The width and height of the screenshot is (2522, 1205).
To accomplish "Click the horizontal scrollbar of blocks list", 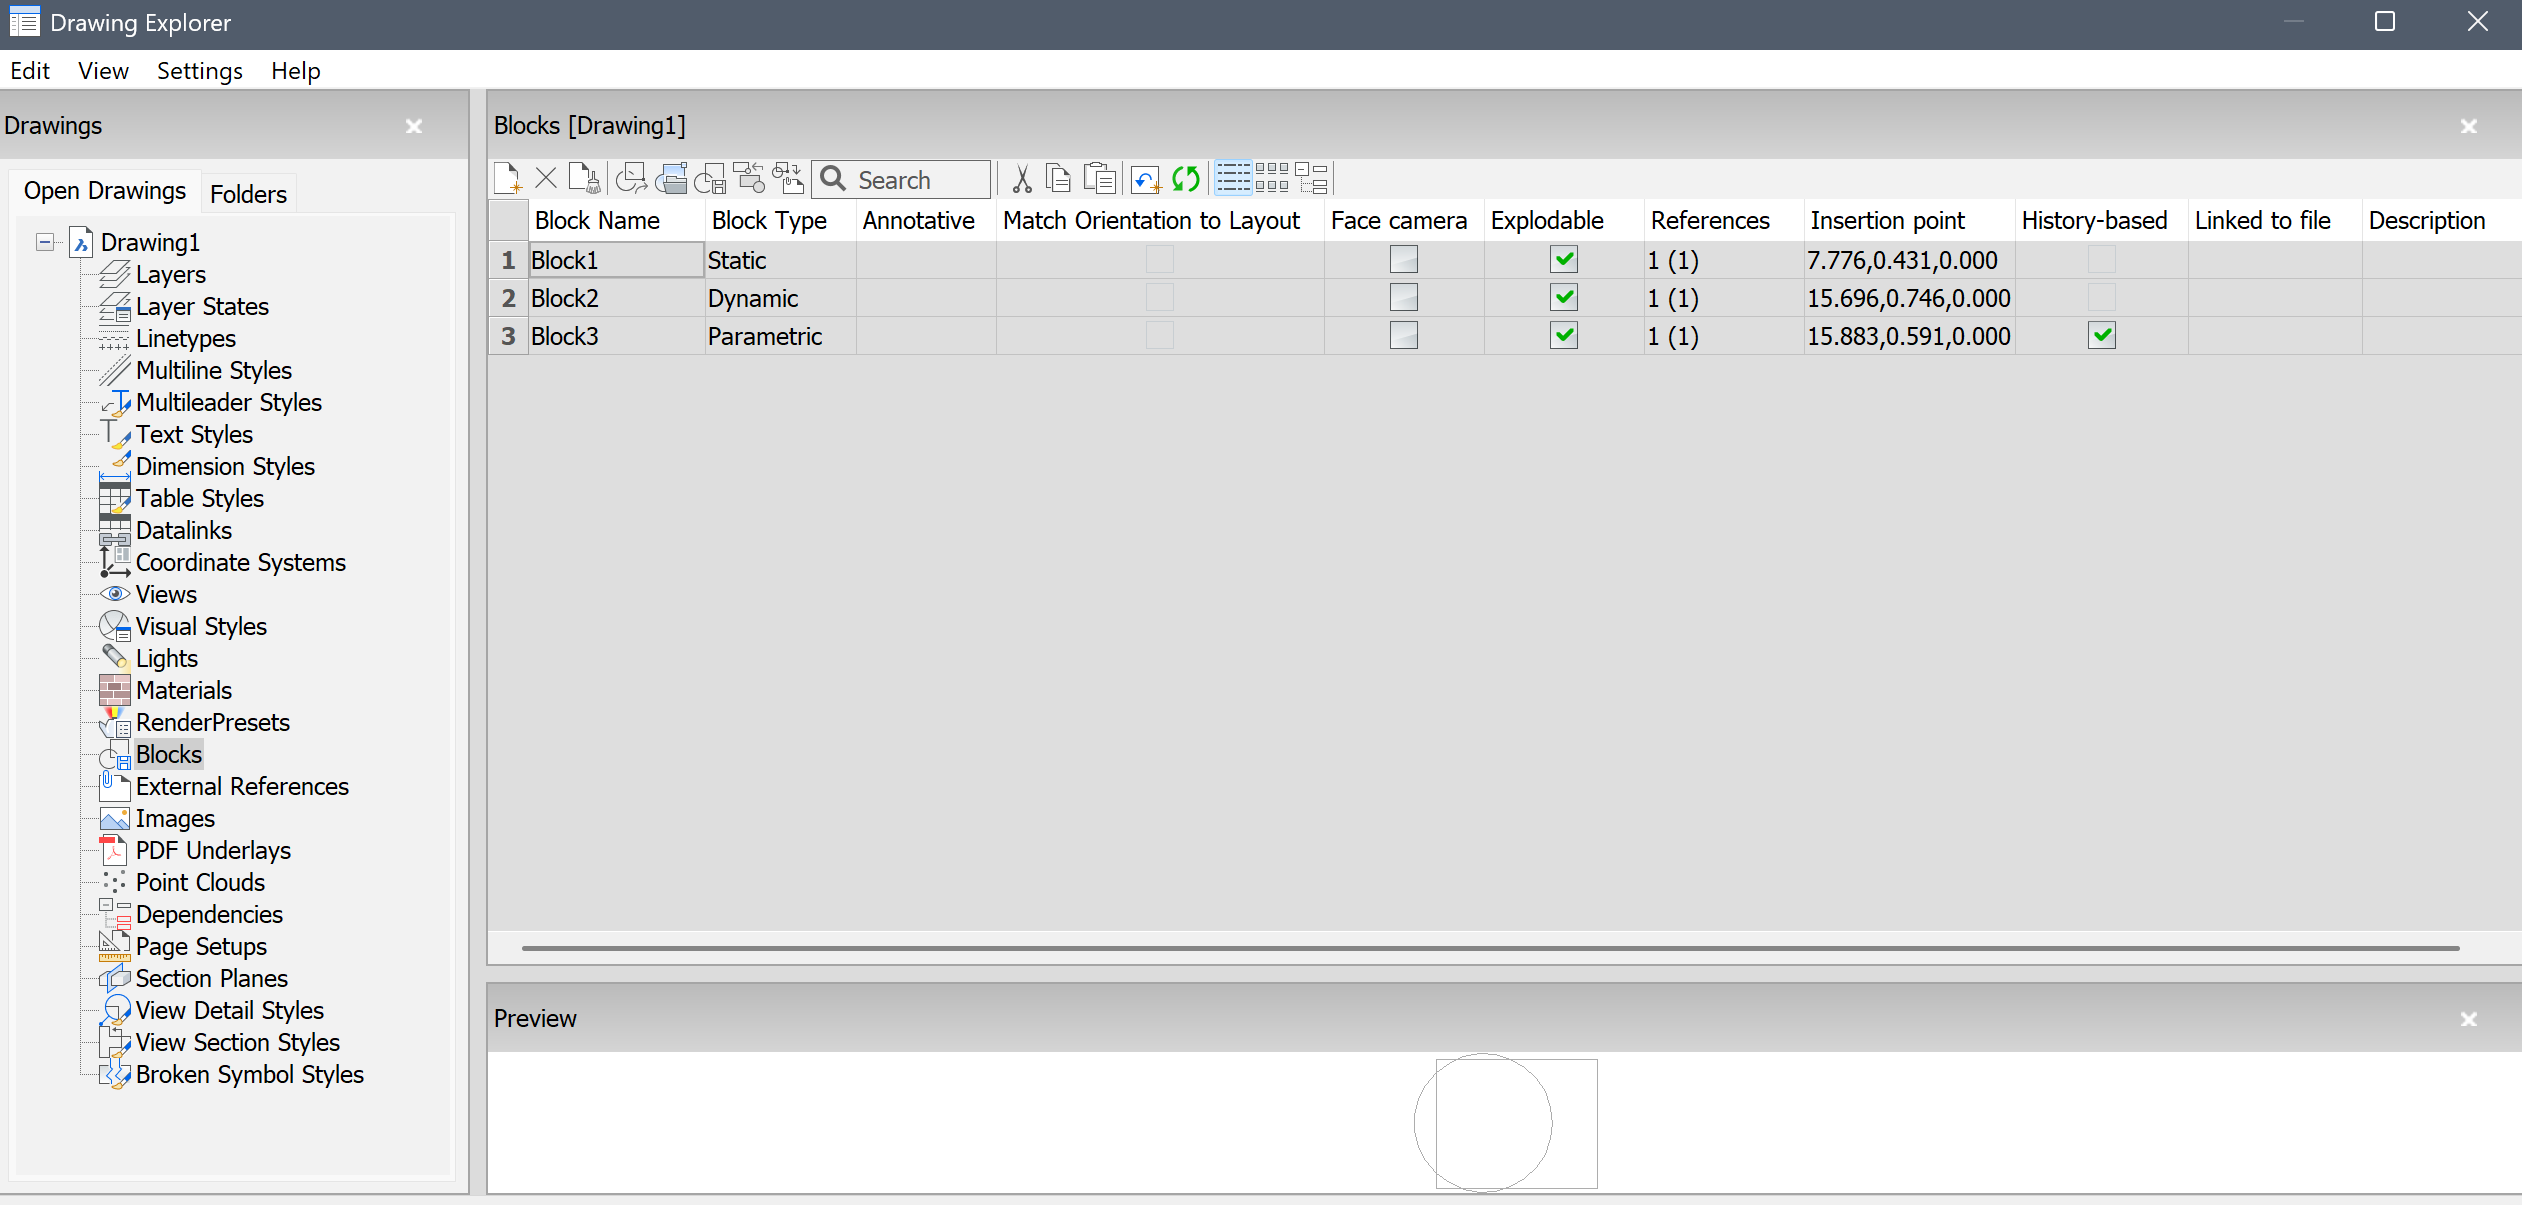I will pyautogui.click(x=1490, y=947).
